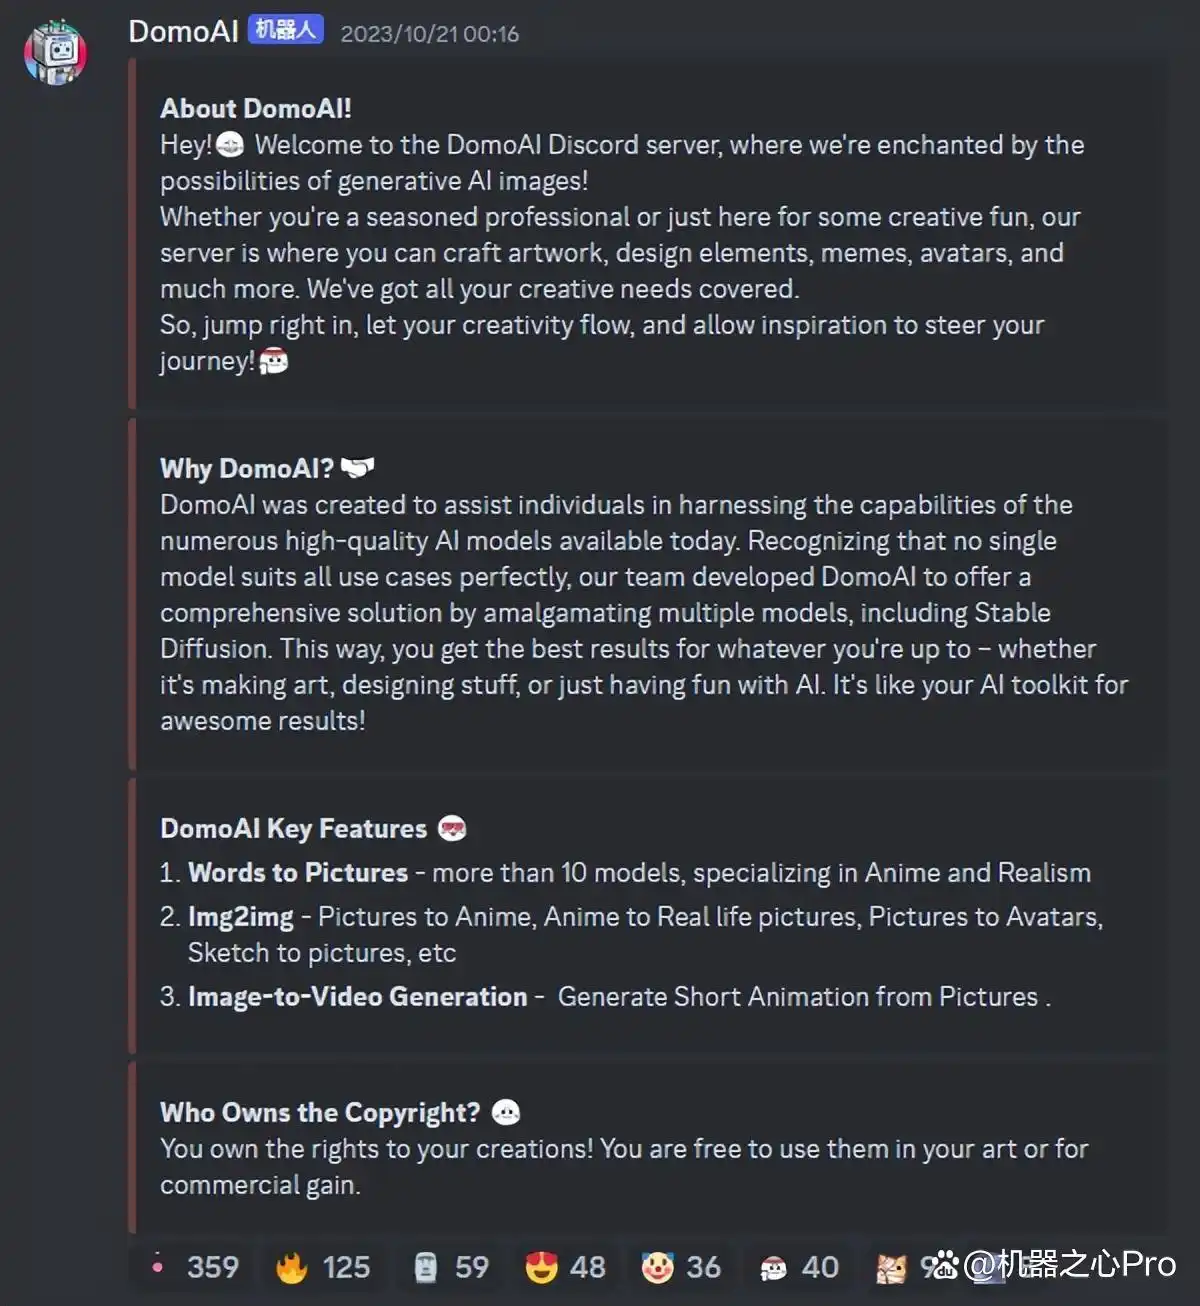Toggle the fire reaction with 125
The height and width of the screenshot is (1306, 1200).
coord(323,1267)
